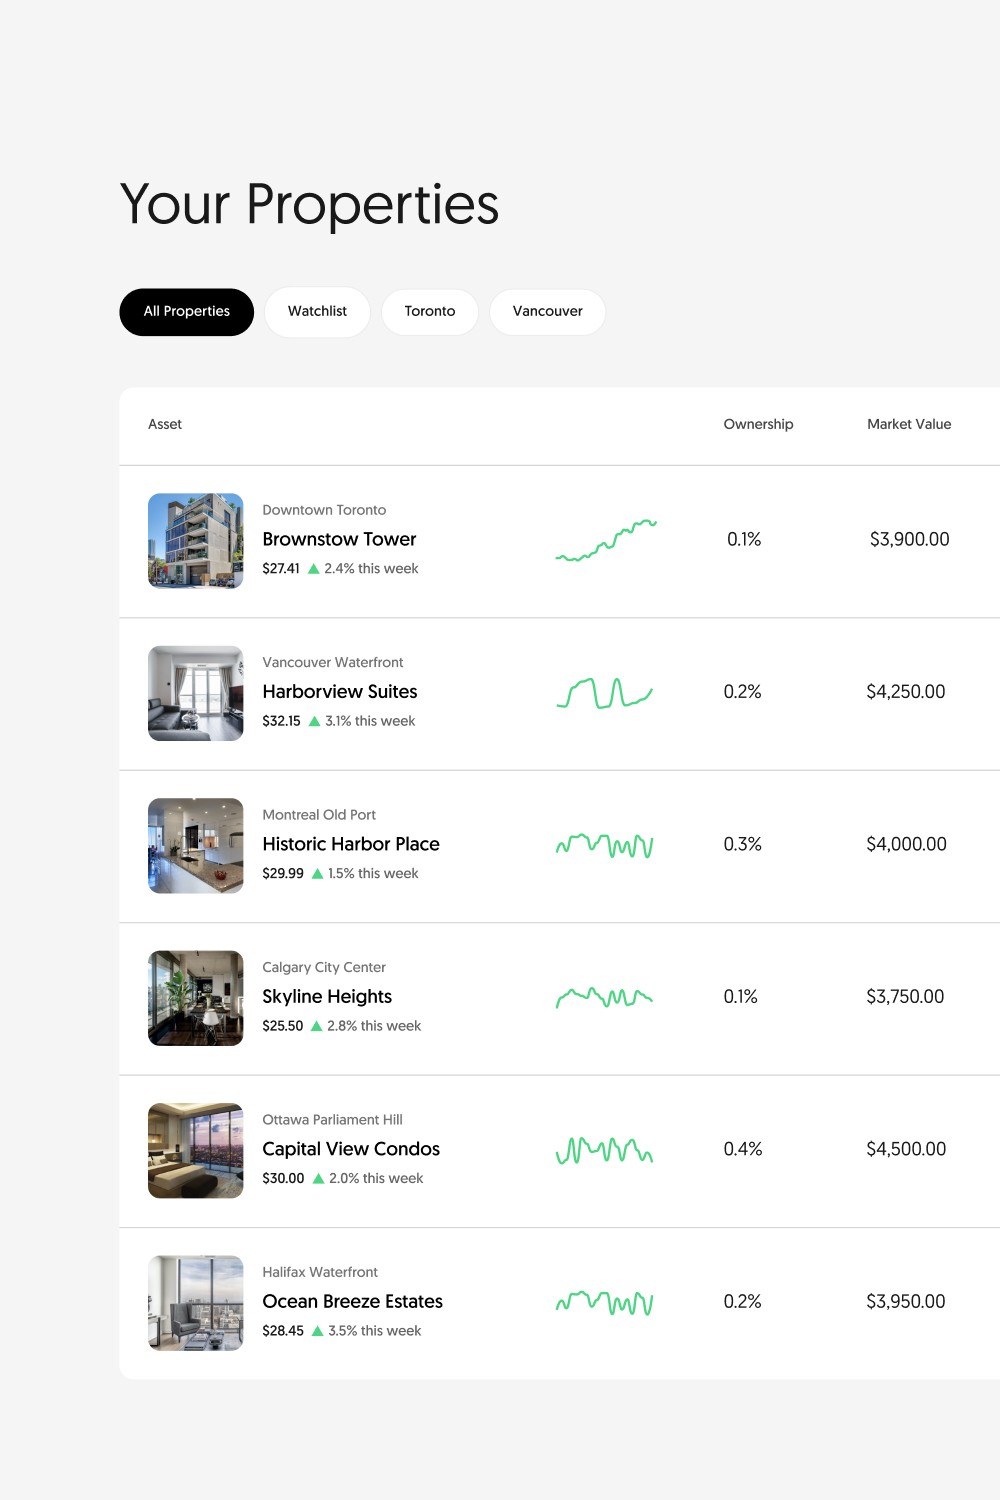
Task: Click the Calgary City Center location label
Action: point(324,967)
